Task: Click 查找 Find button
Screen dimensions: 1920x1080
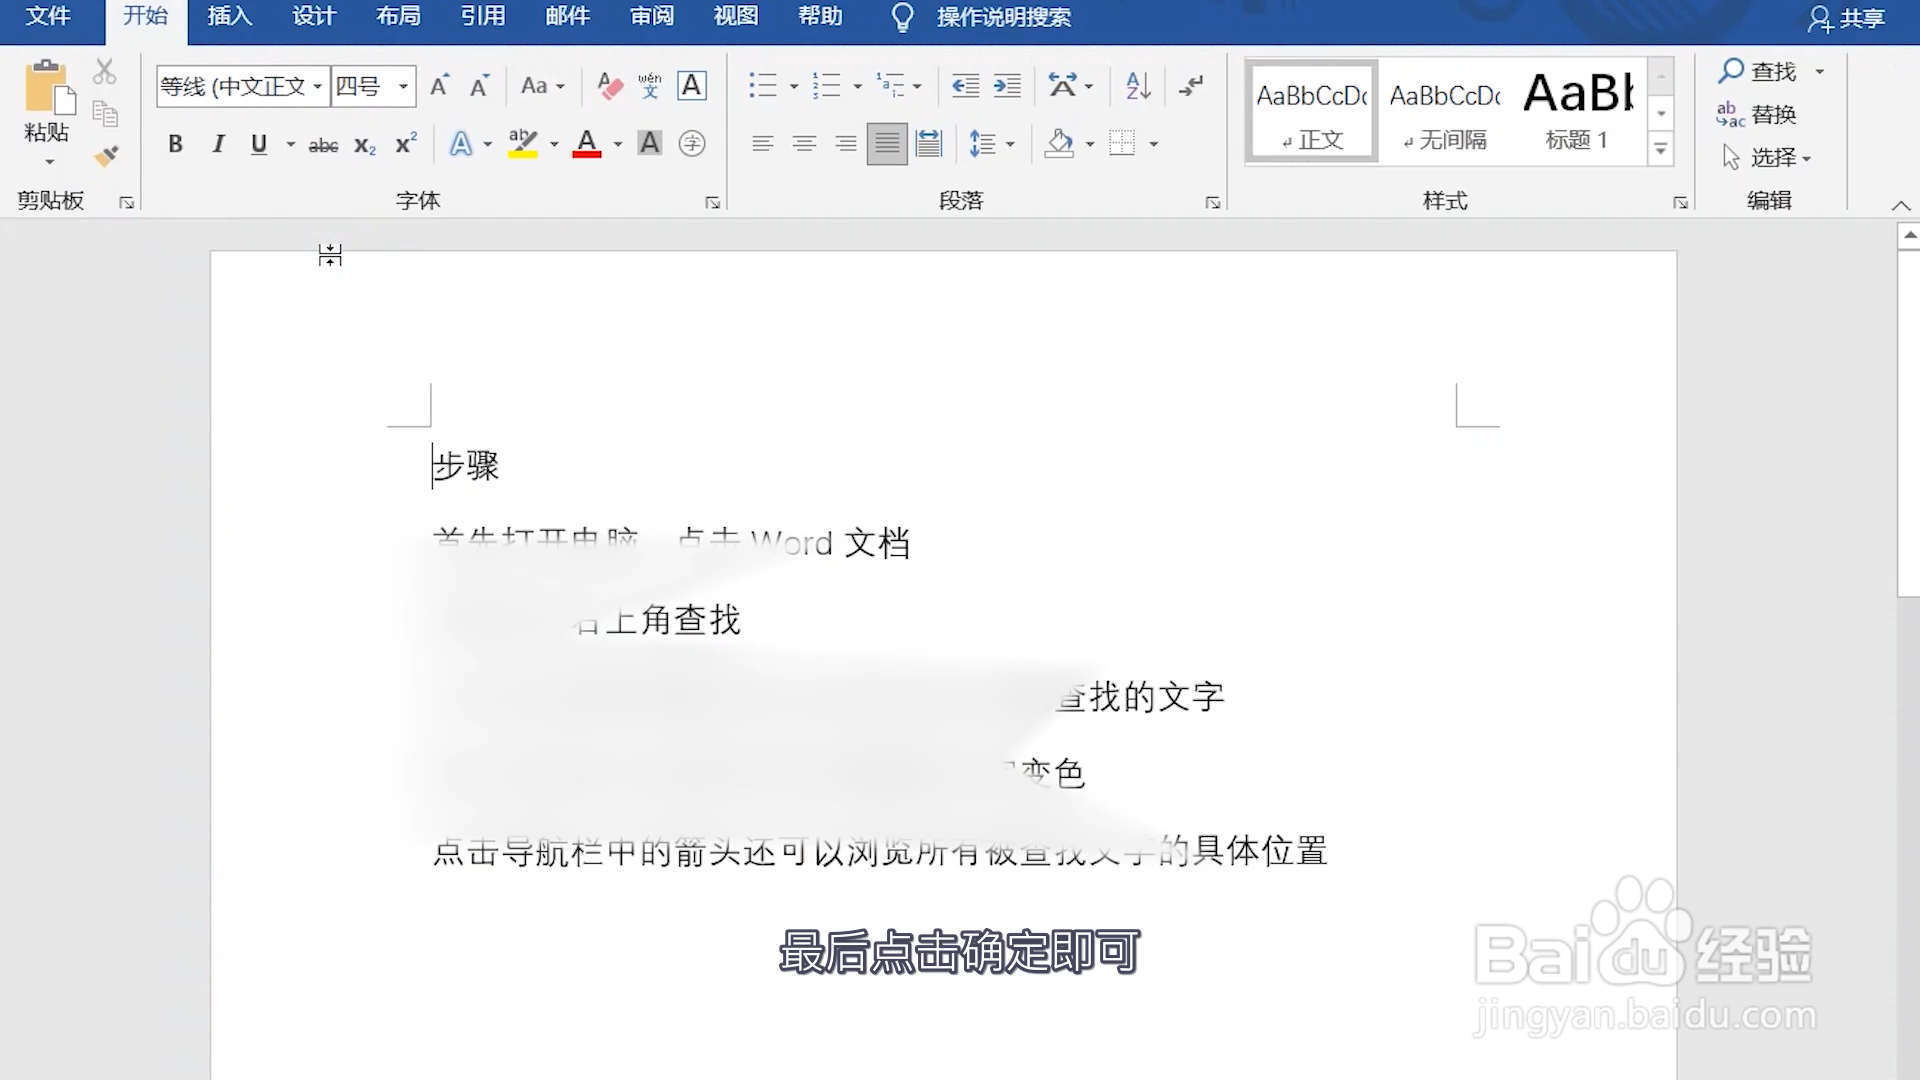Action: pyautogui.click(x=1758, y=71)
